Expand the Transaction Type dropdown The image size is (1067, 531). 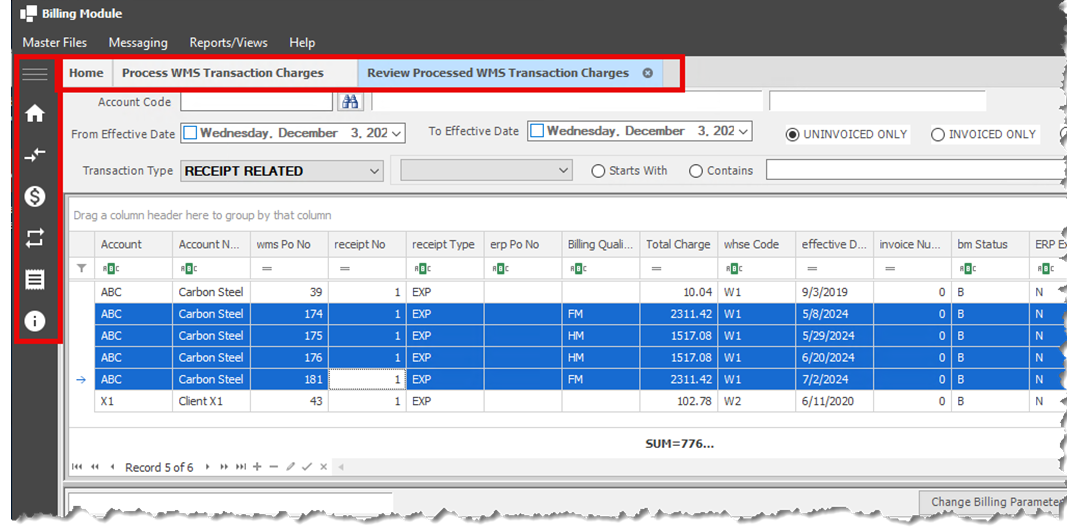pyautogui.click(x=374, y=171)
